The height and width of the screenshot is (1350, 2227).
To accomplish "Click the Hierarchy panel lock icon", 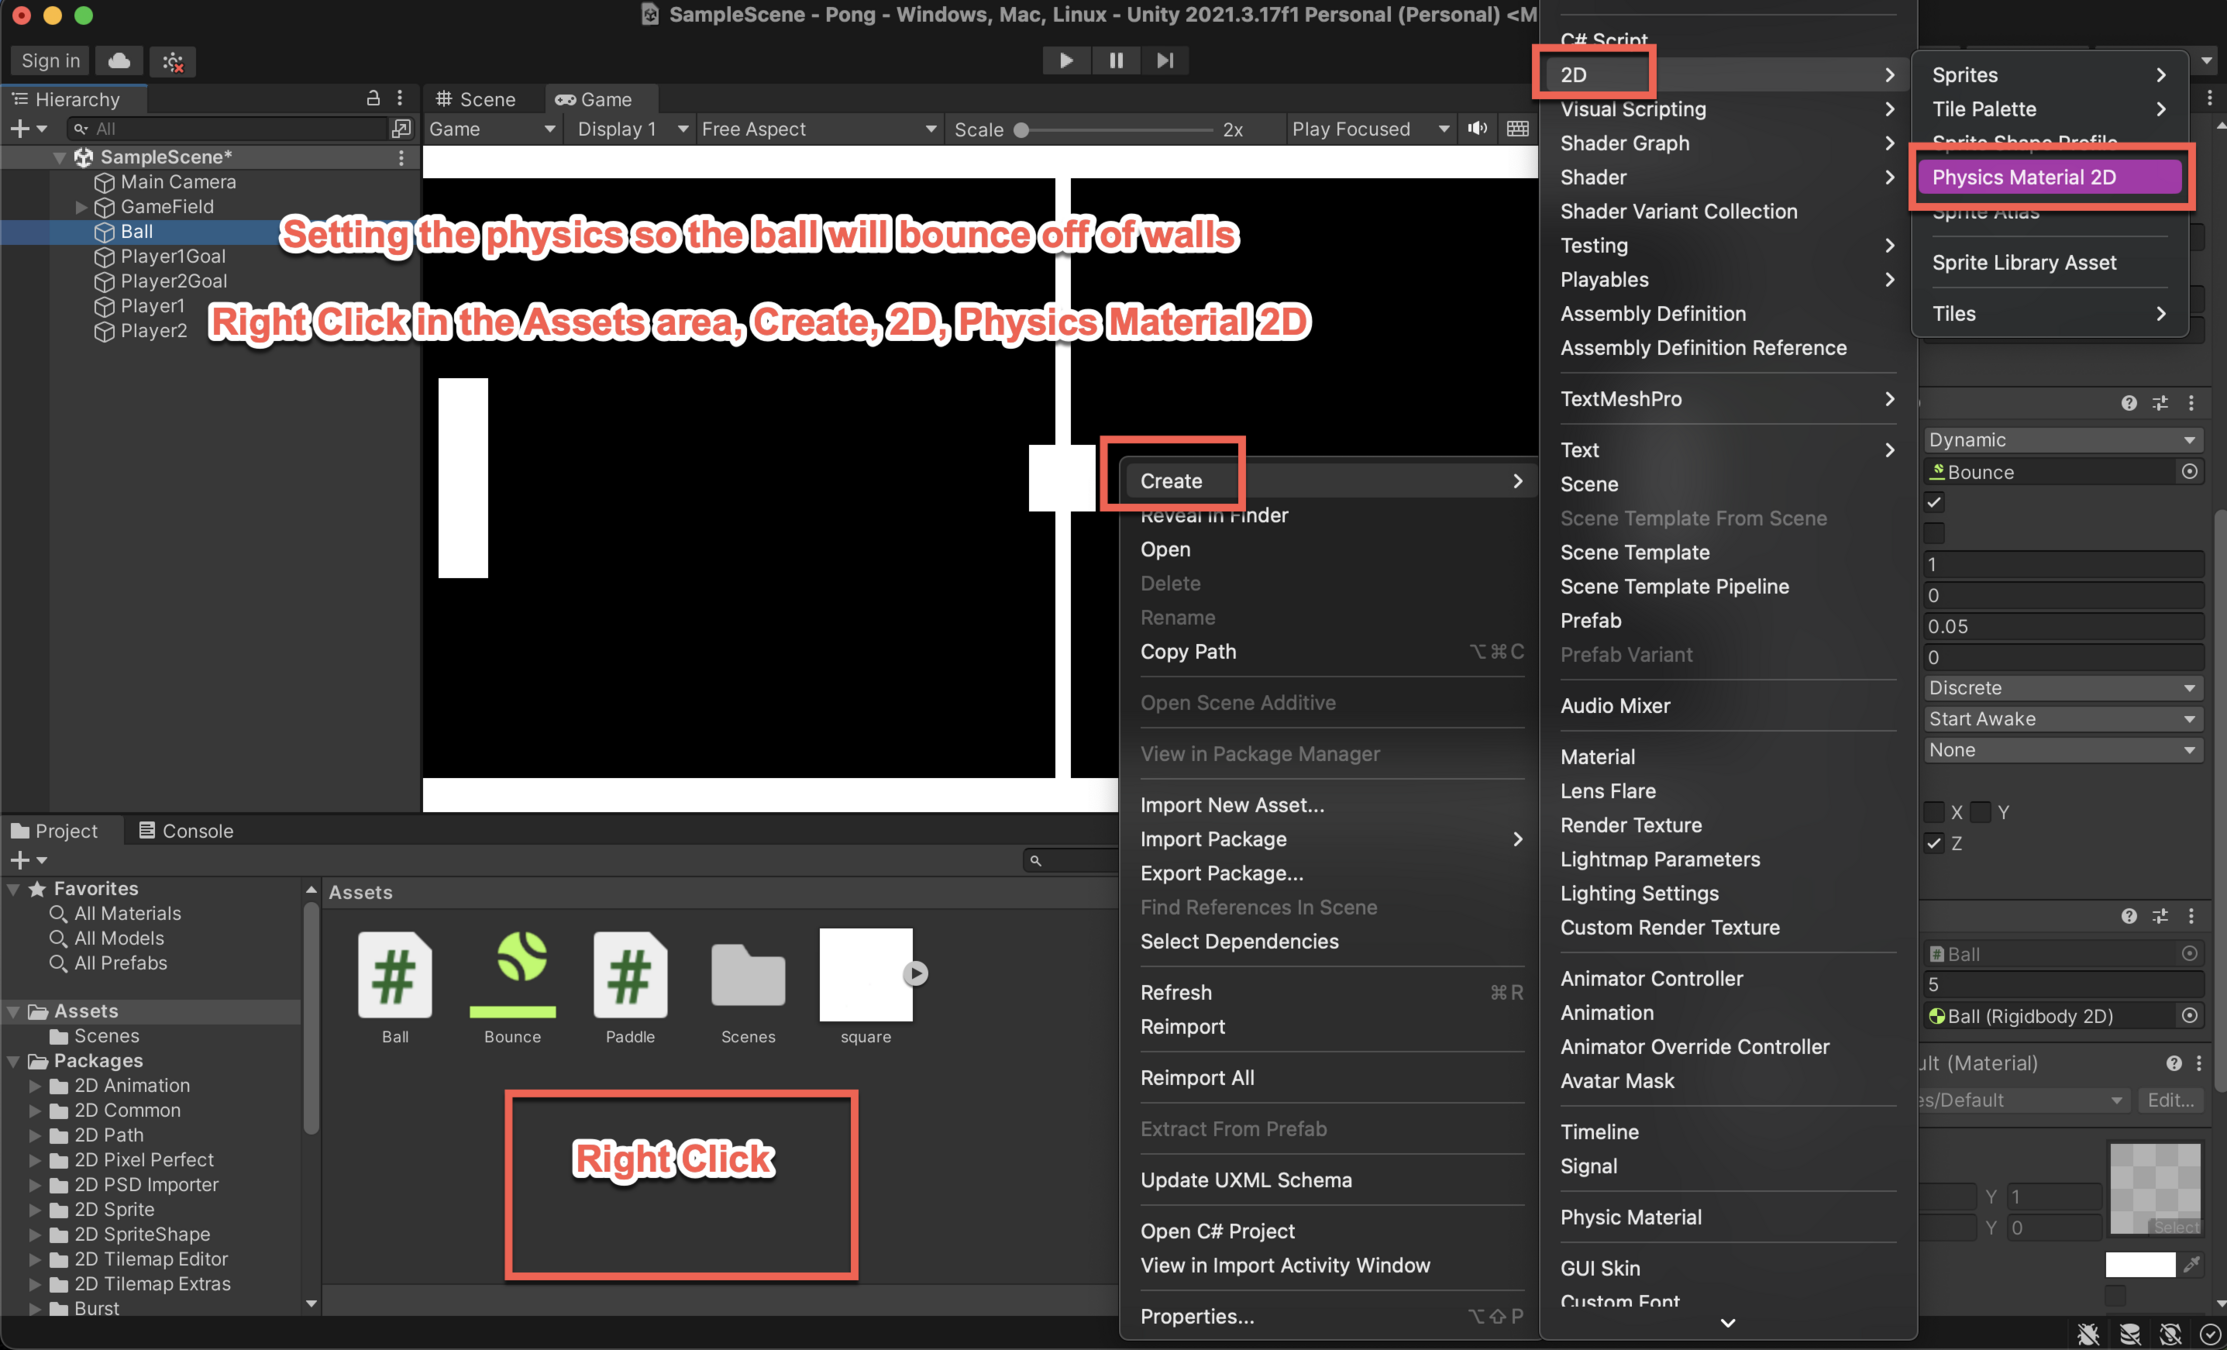I will click(x=373, y=98).
